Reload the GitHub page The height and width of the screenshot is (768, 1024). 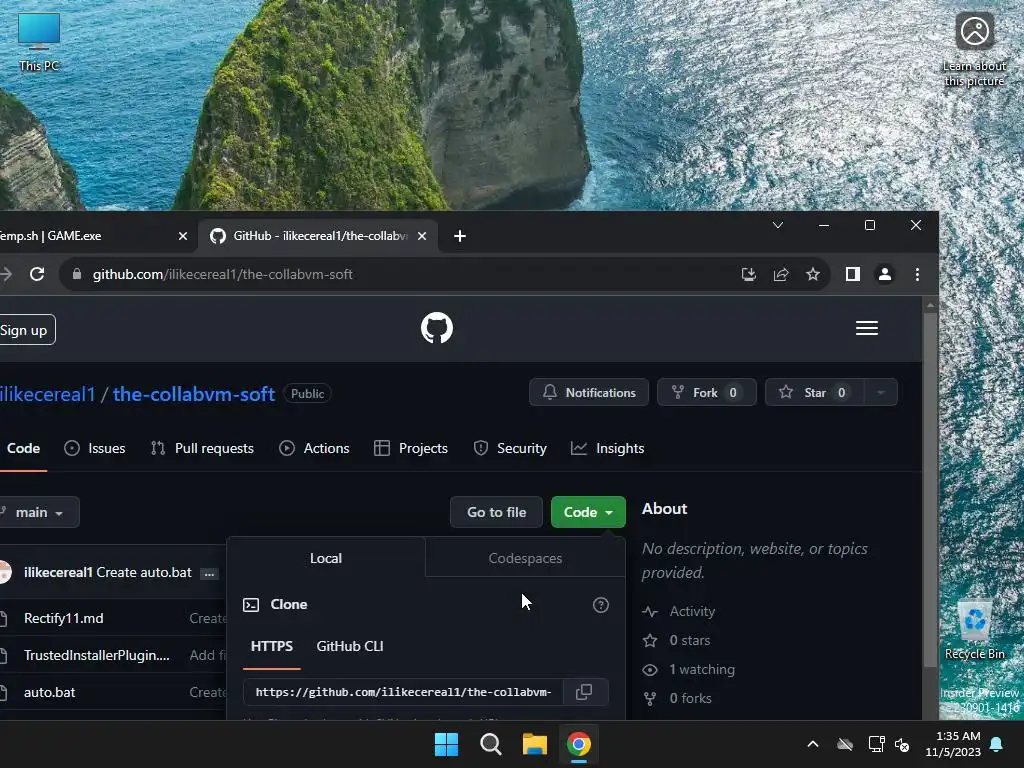pos(37,274)
